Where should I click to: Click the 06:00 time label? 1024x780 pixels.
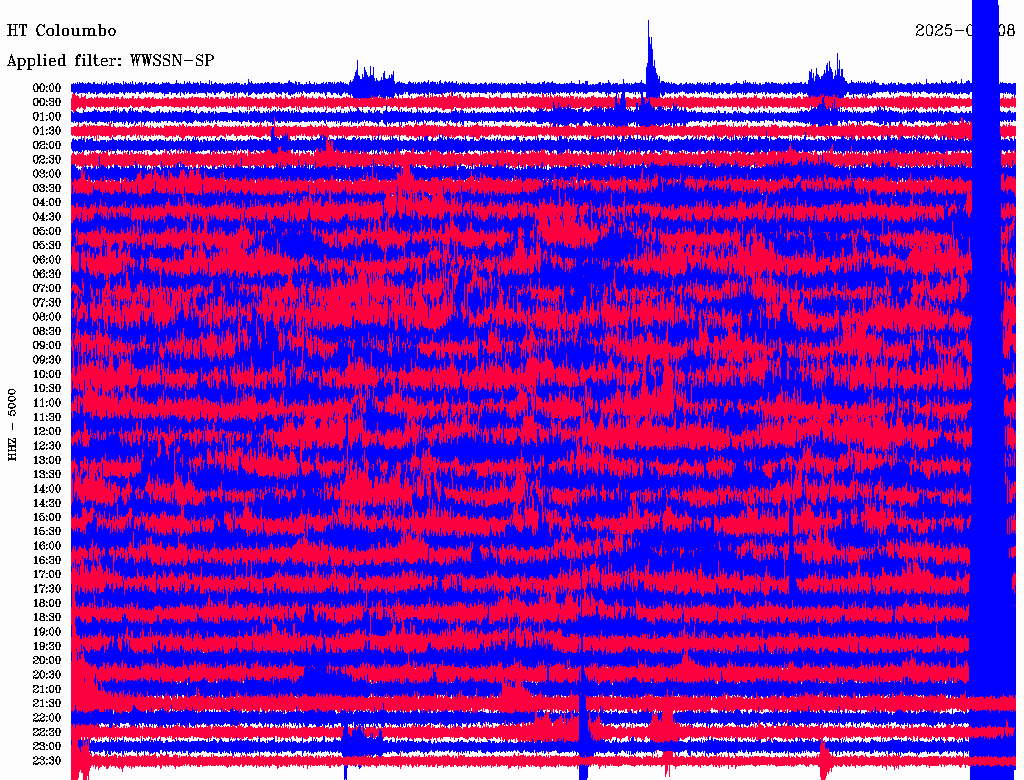point(47,260)
